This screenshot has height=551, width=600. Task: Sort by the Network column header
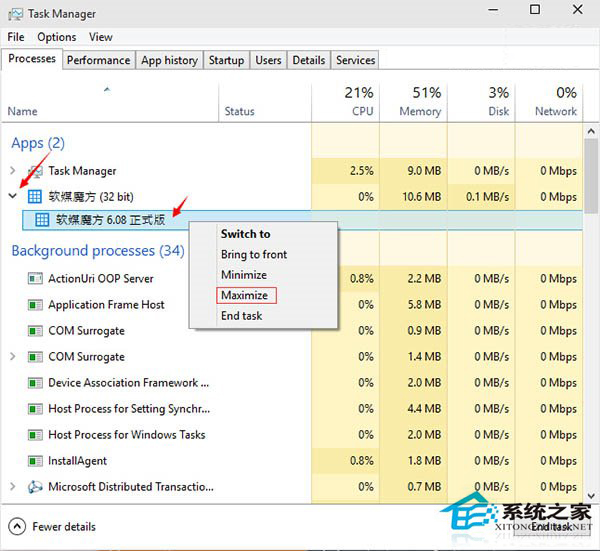click(x=549, y=103)
